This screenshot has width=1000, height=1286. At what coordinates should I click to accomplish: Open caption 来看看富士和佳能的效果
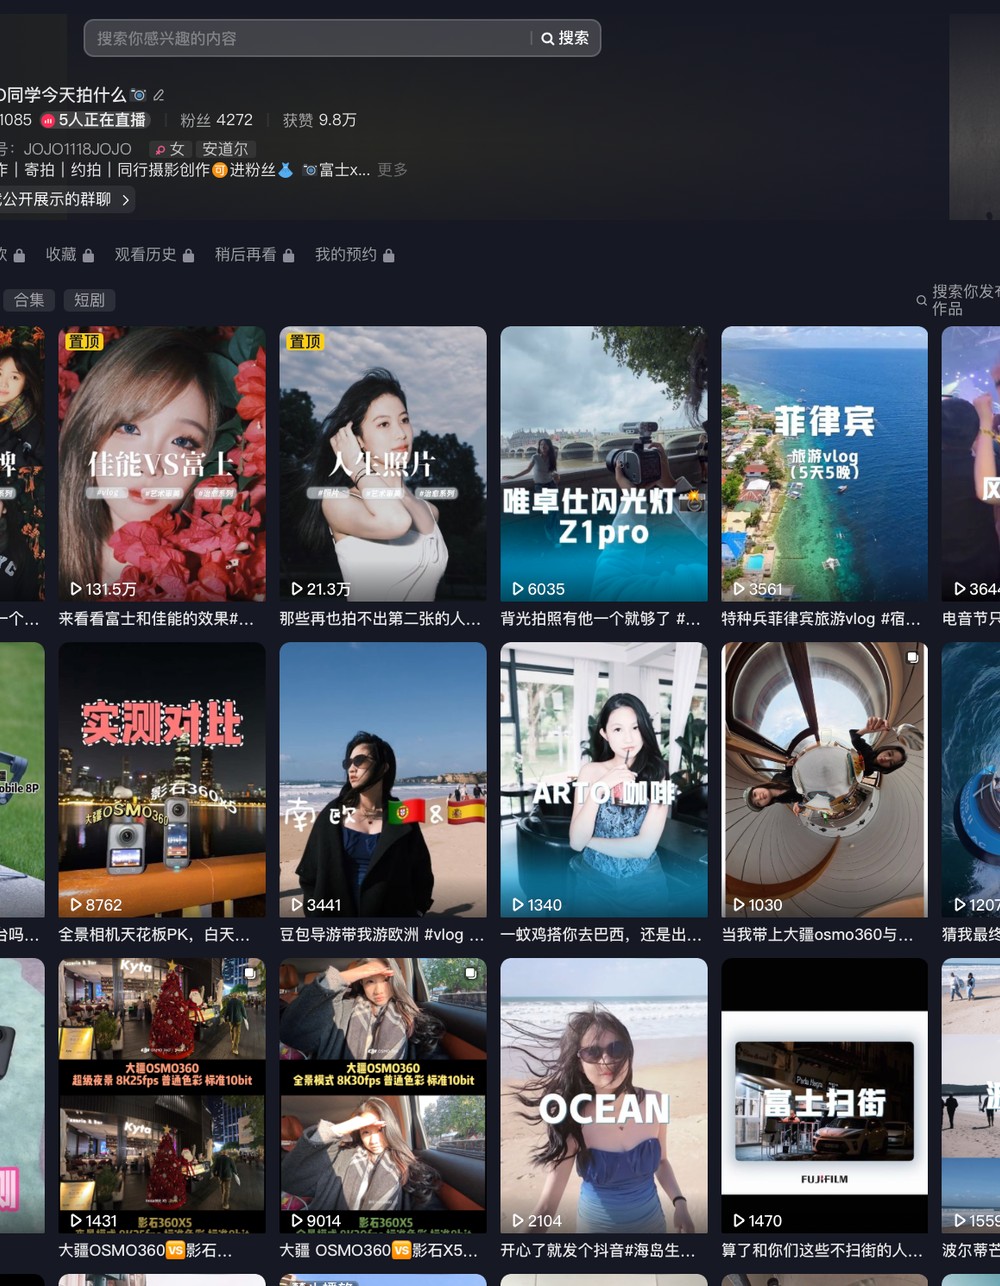pos(156,619)
